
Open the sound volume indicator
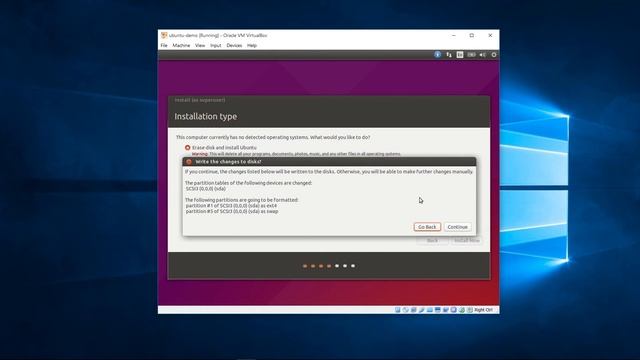(483, 54)
